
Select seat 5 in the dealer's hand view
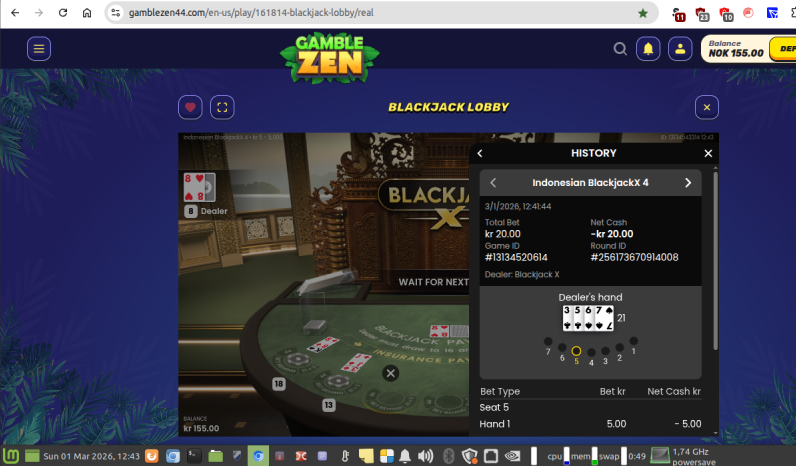point(576,351)
